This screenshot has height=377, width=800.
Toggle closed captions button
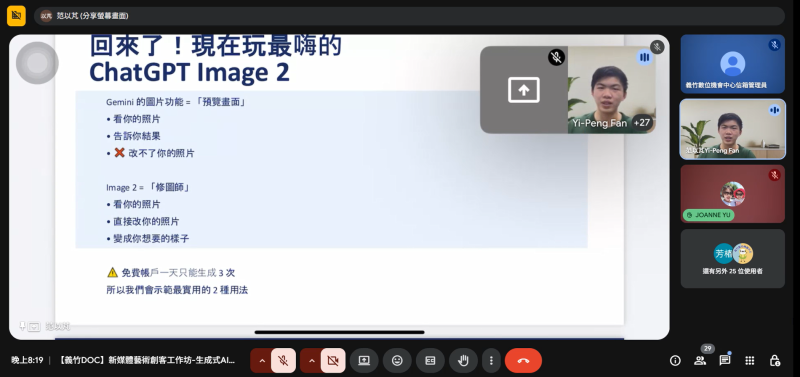[x=430, y=361]
